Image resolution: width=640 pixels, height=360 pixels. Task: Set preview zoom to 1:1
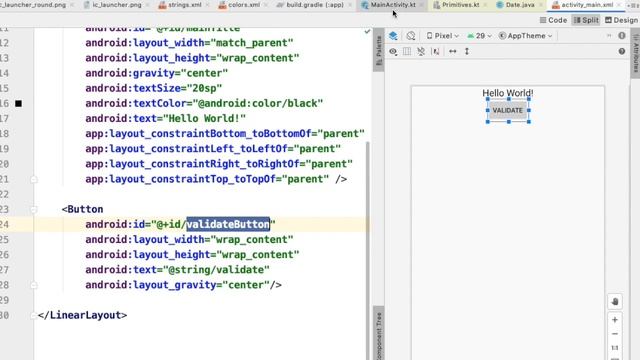point(615,348)
